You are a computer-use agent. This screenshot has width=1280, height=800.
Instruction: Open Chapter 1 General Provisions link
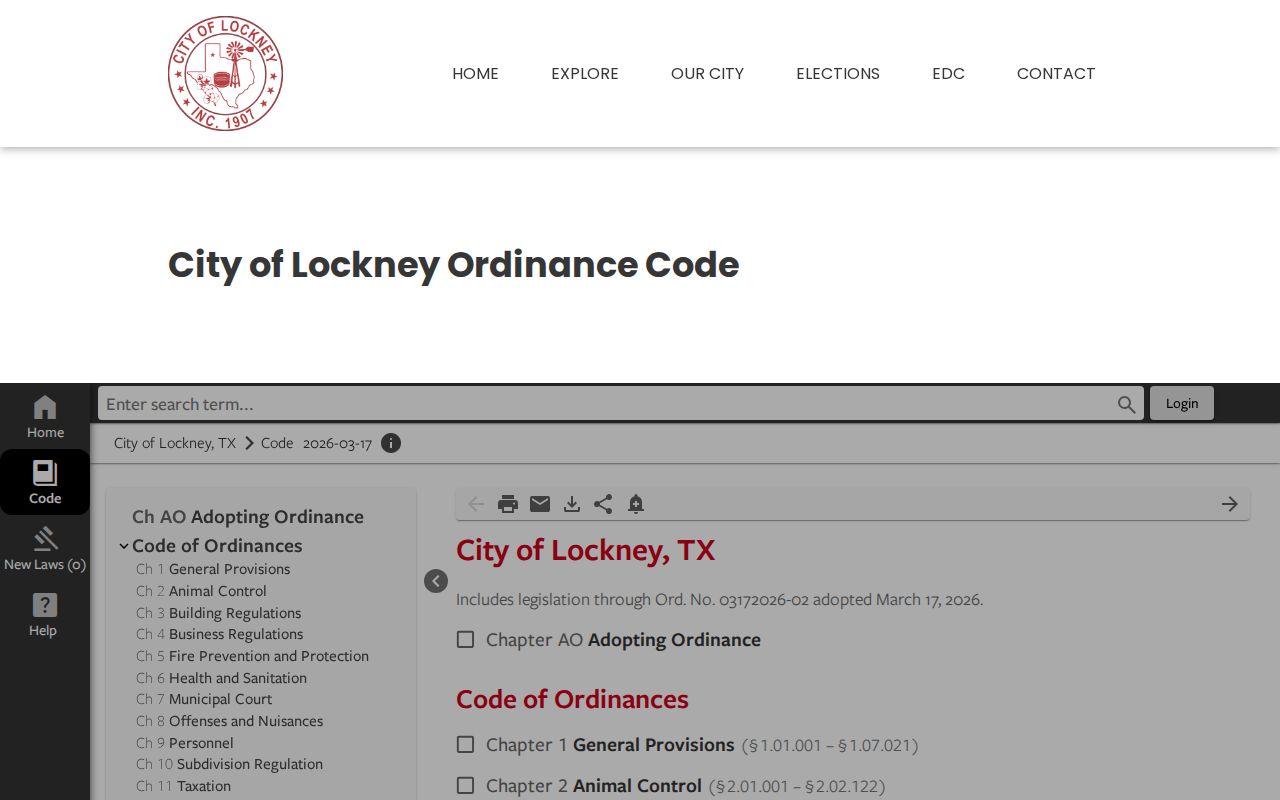click(610, 745)
